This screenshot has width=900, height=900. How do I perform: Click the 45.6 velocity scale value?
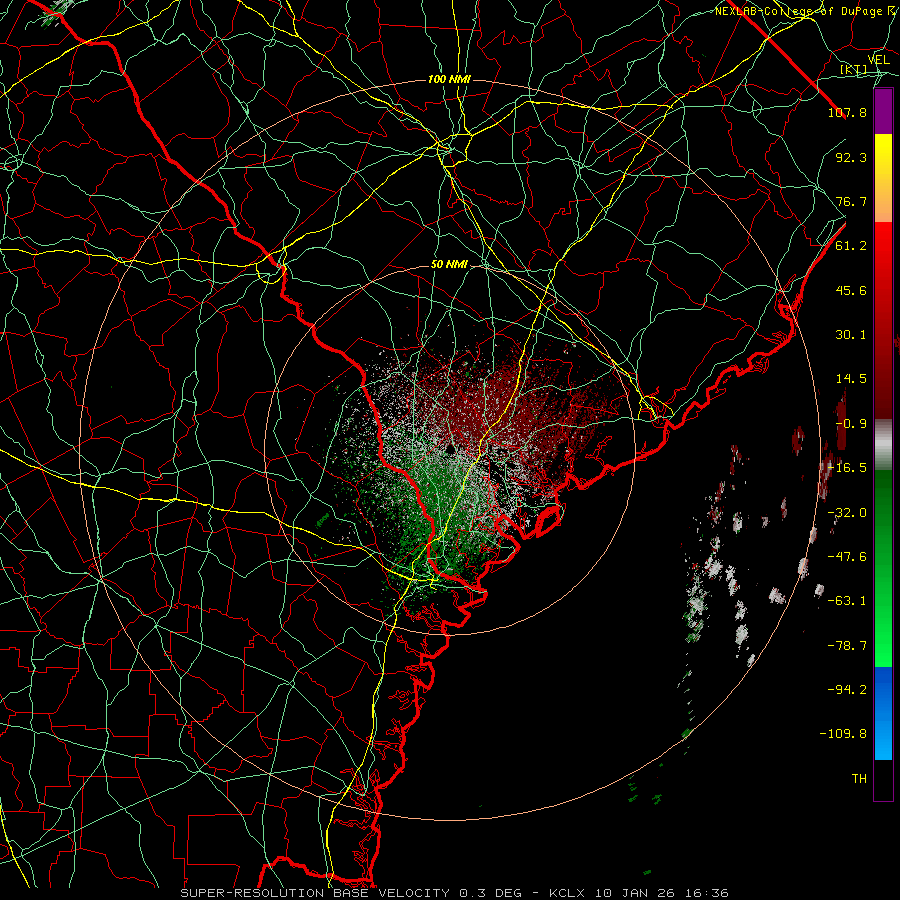pos(851,290)
